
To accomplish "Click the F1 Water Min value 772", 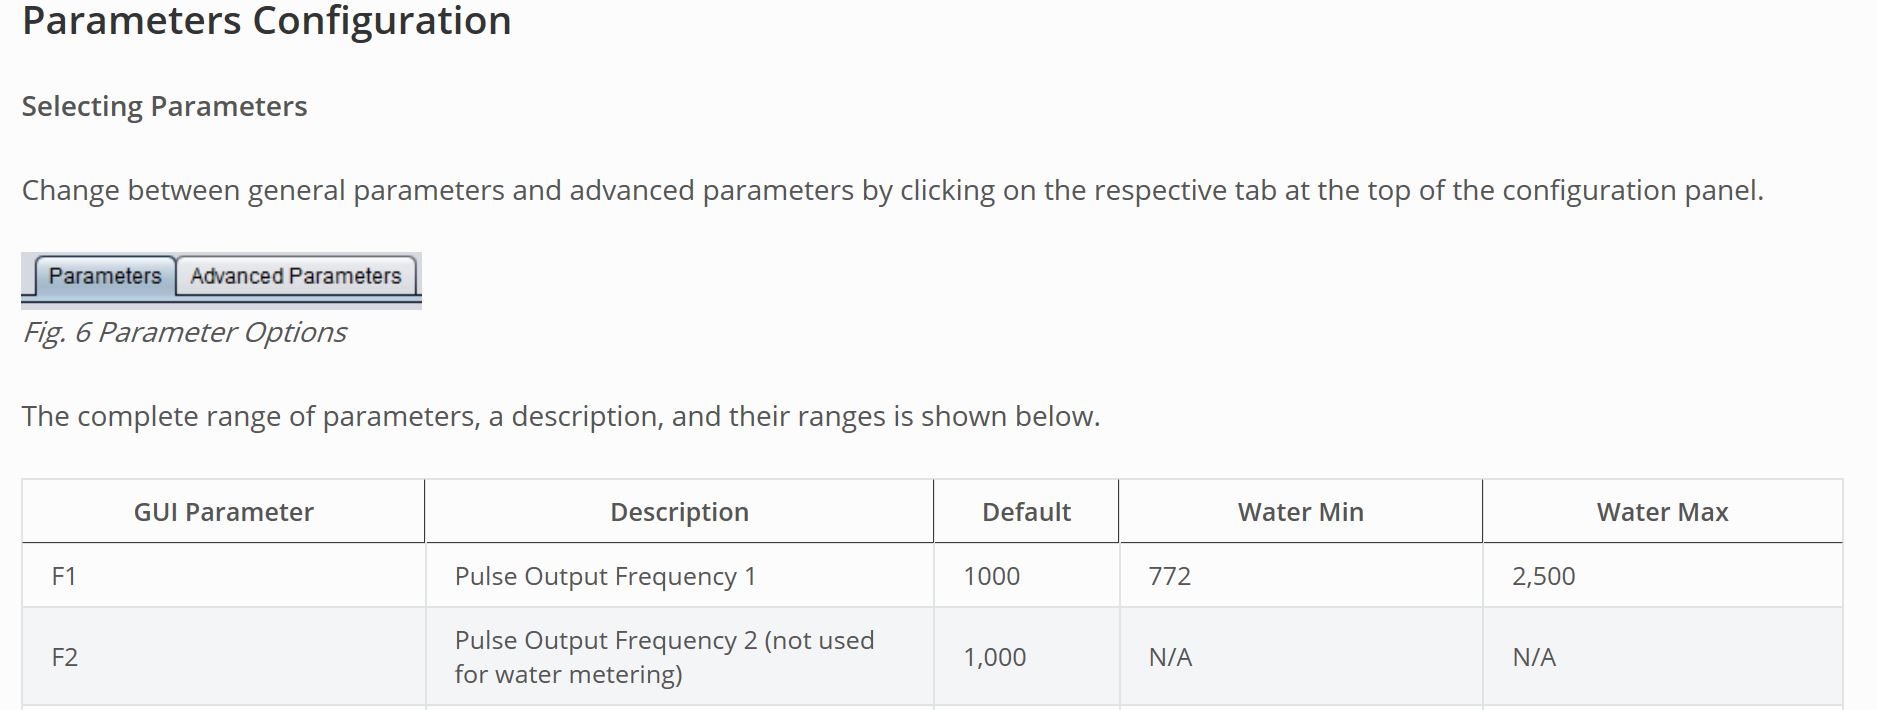I will pyautogui.click(x=1169, y=576).
